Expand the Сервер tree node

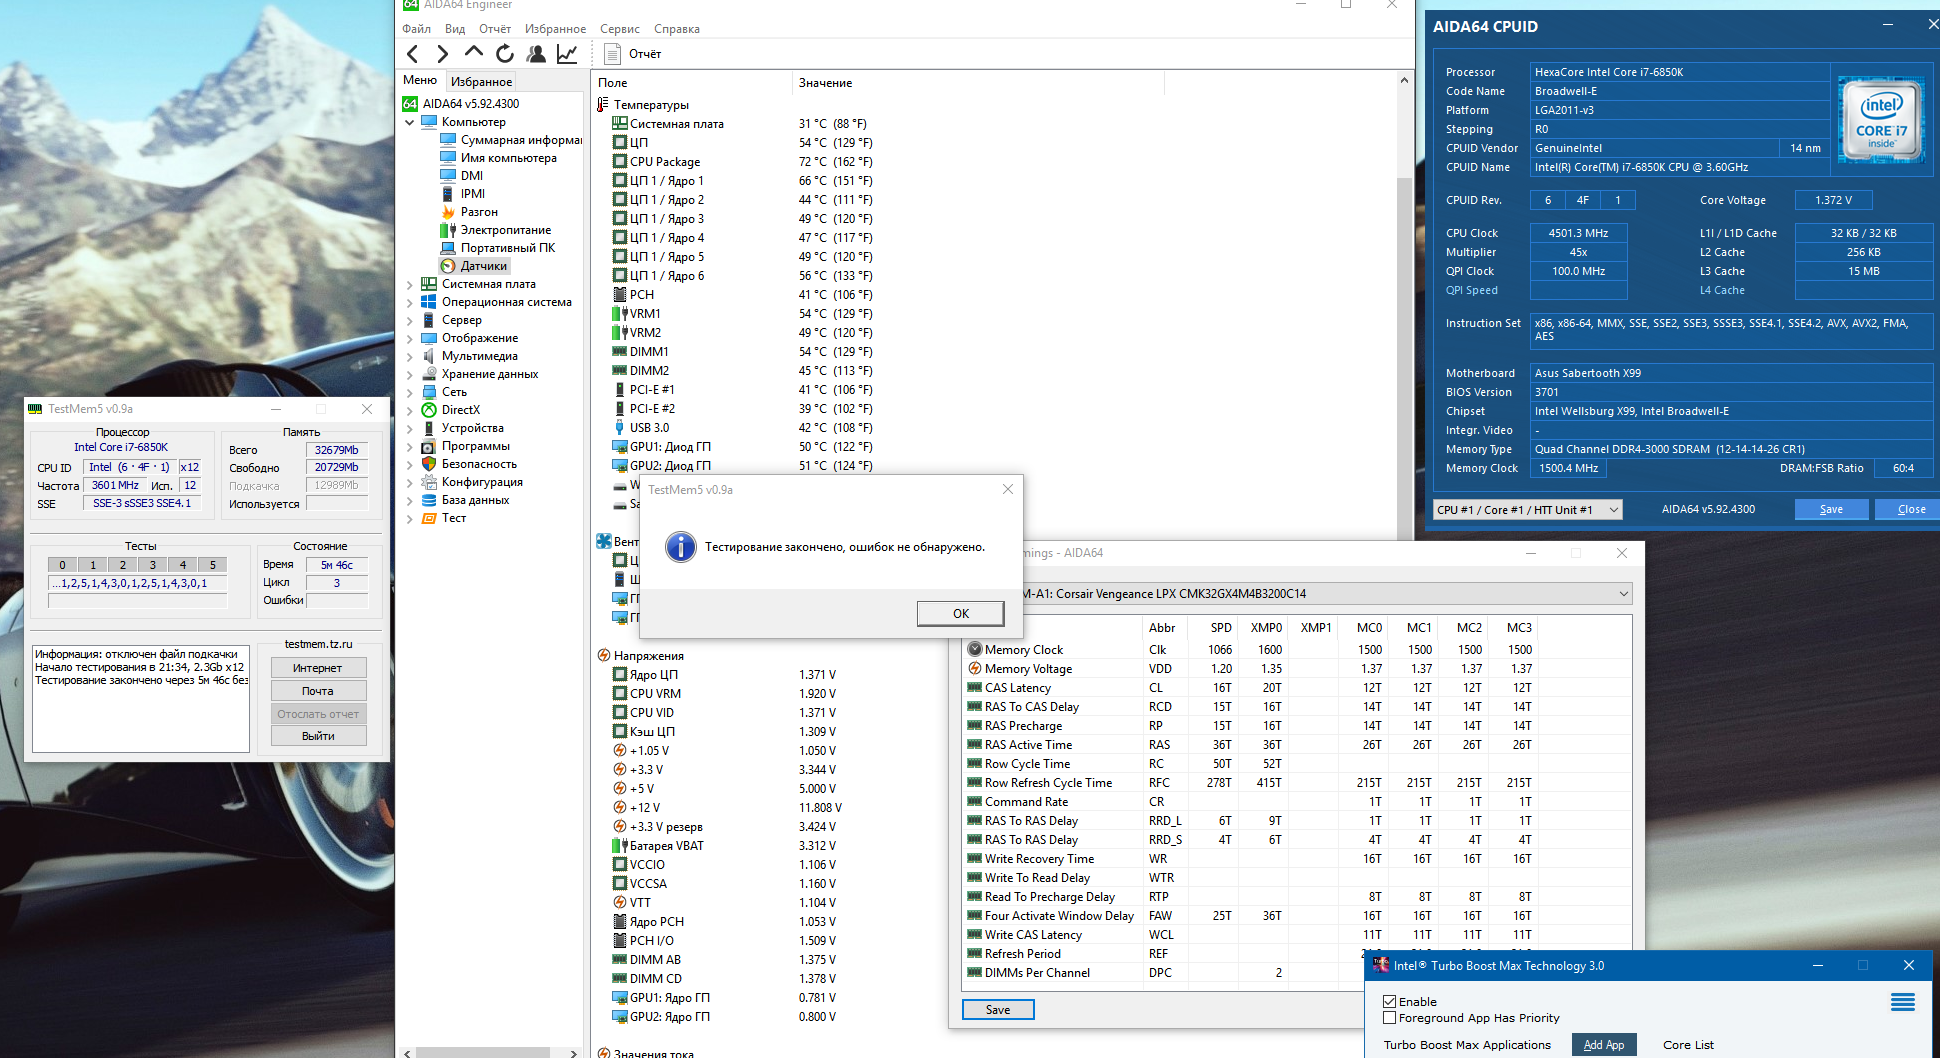(409, 320)
